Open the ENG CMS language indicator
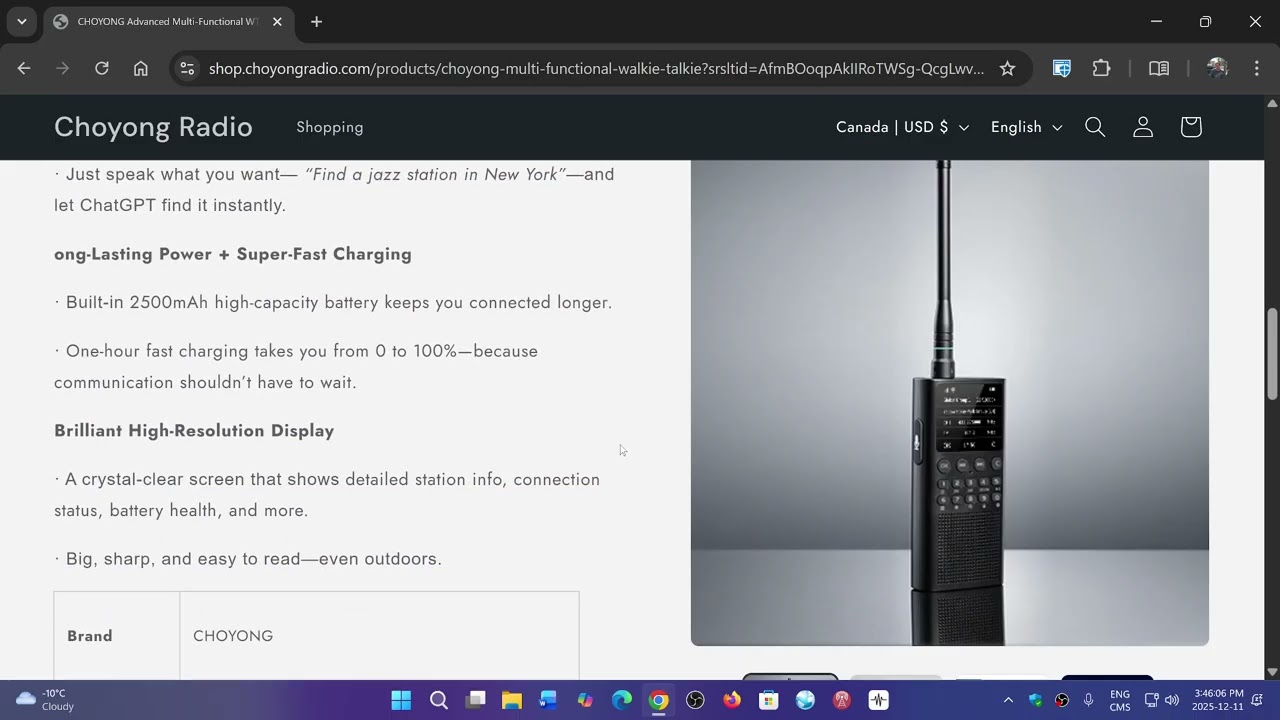The width and height of the screenshot is (1280, 720). click(1120, 700)
